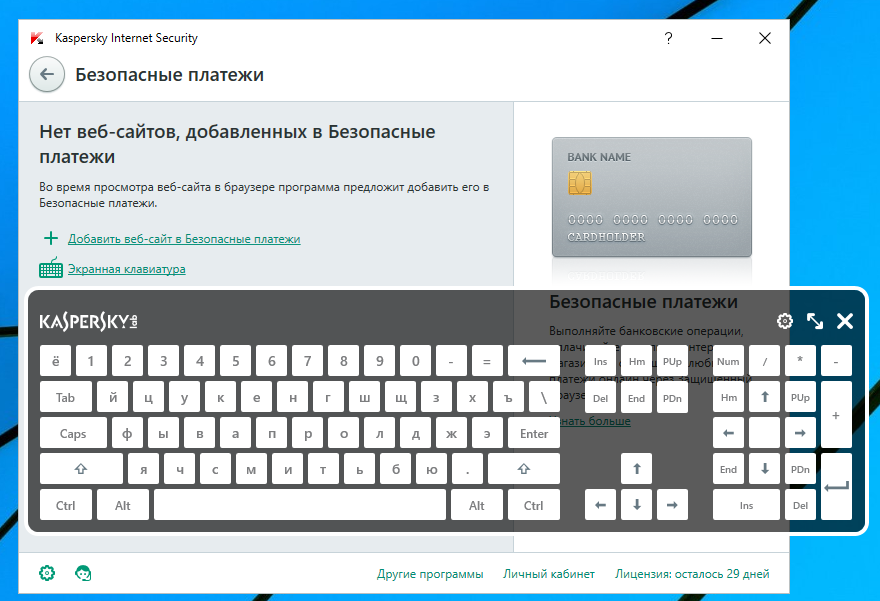Open on-screen keyboard settings gear
This screenshot has width=880, height=601.
click(x=785, y=321)
